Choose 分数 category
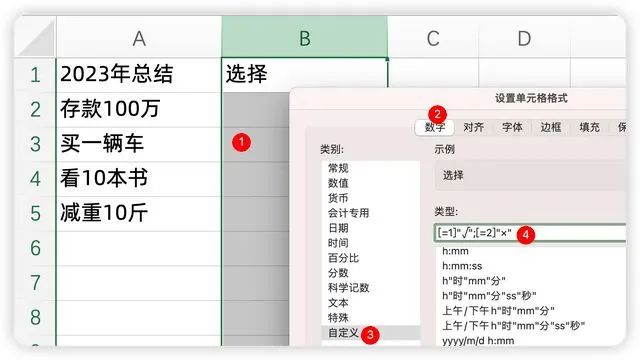The width and height of the screenshot is (640, 360). (371, 273)
